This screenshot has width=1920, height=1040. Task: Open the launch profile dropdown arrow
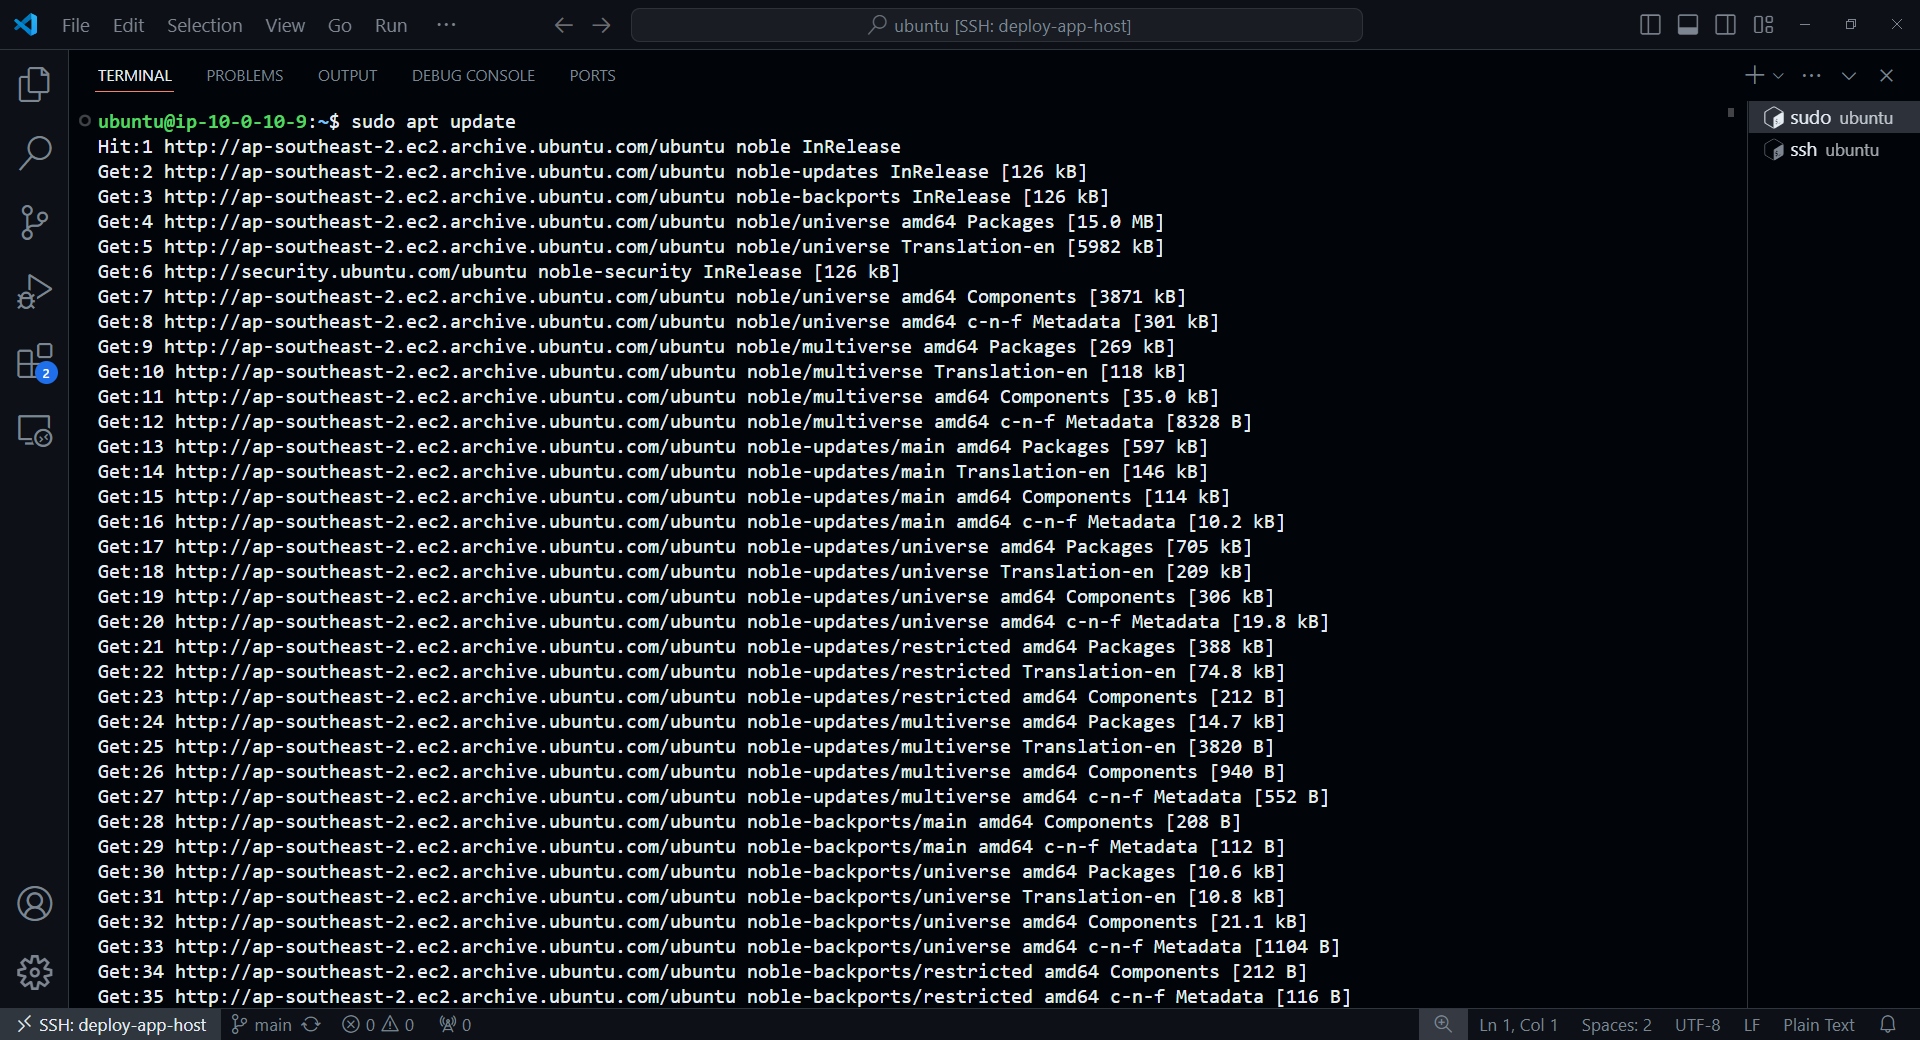(1778, 76)
